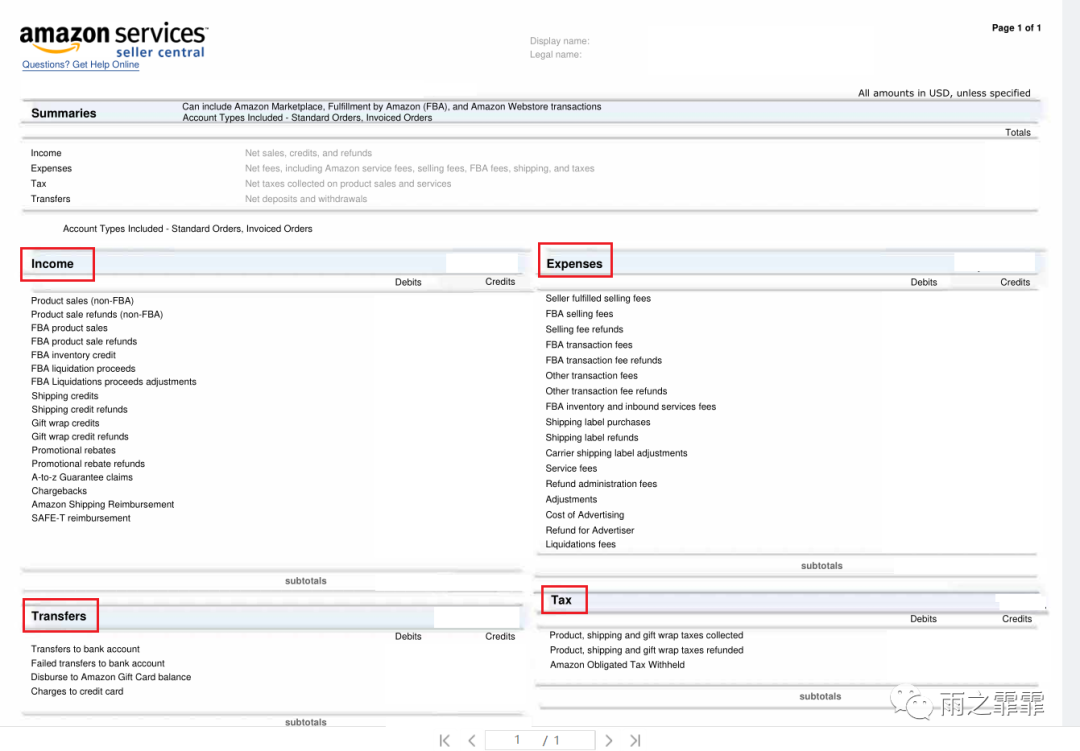The height and width of the screenshot is (751, 1080).
Task: Click the Tax section heading
Action: tap(561, 600)
